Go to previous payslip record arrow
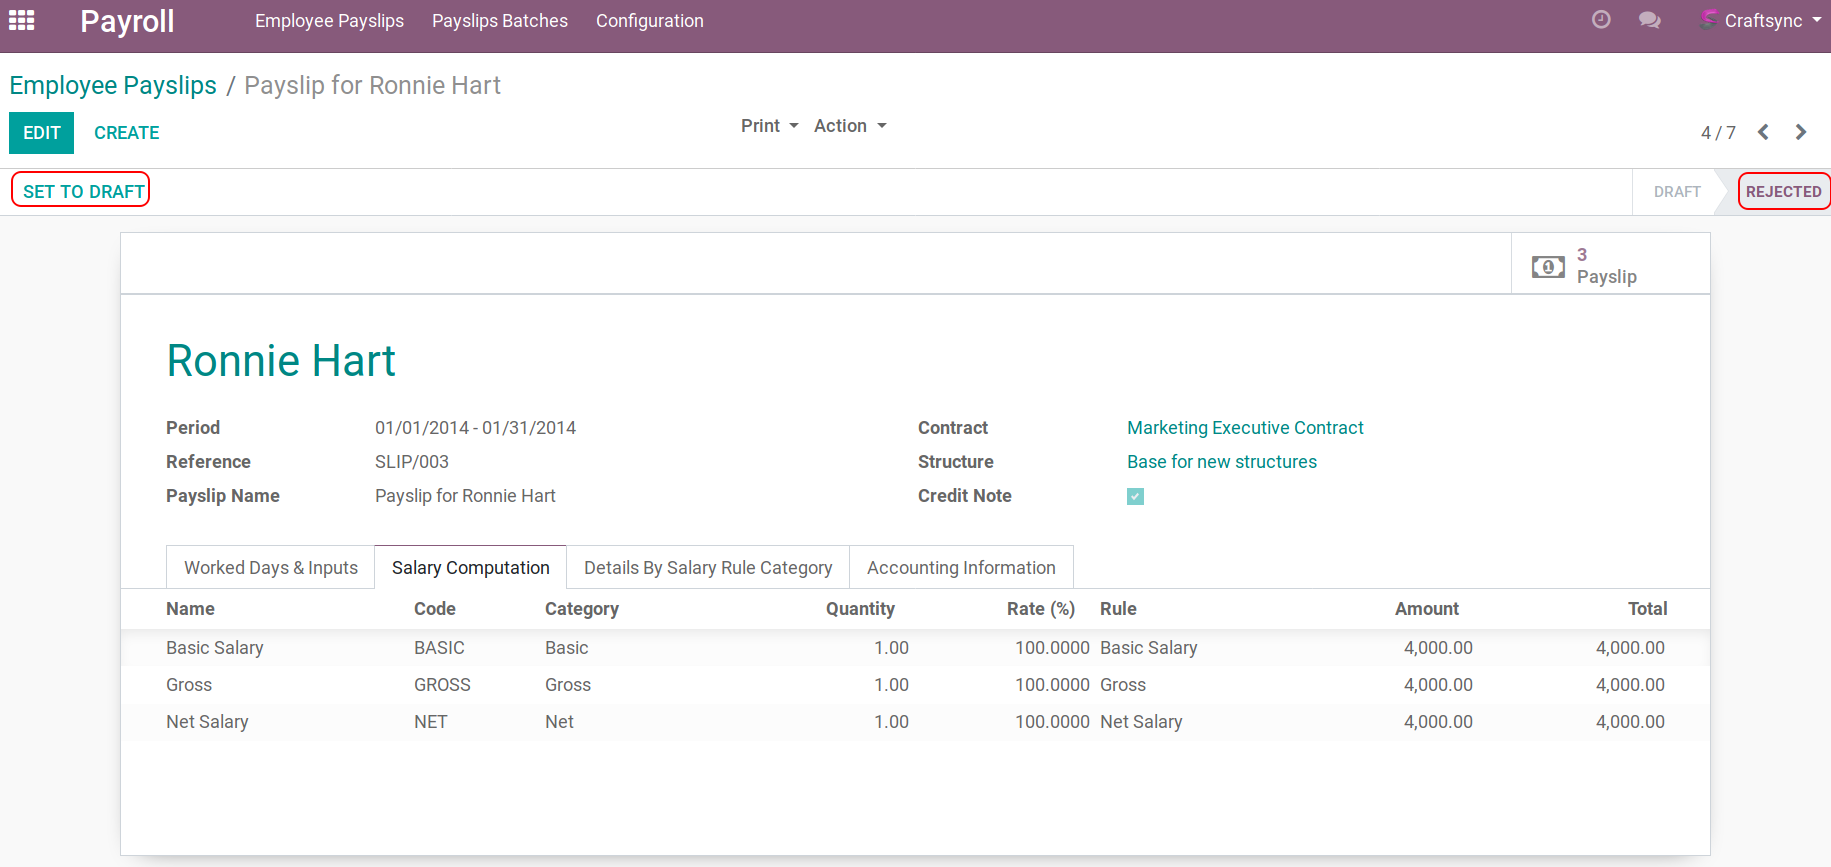 click(x=1763, y=132)
